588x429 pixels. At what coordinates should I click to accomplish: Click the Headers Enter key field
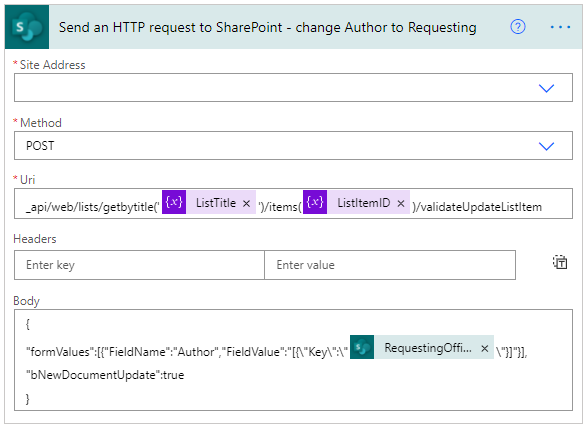pos(139,265)
